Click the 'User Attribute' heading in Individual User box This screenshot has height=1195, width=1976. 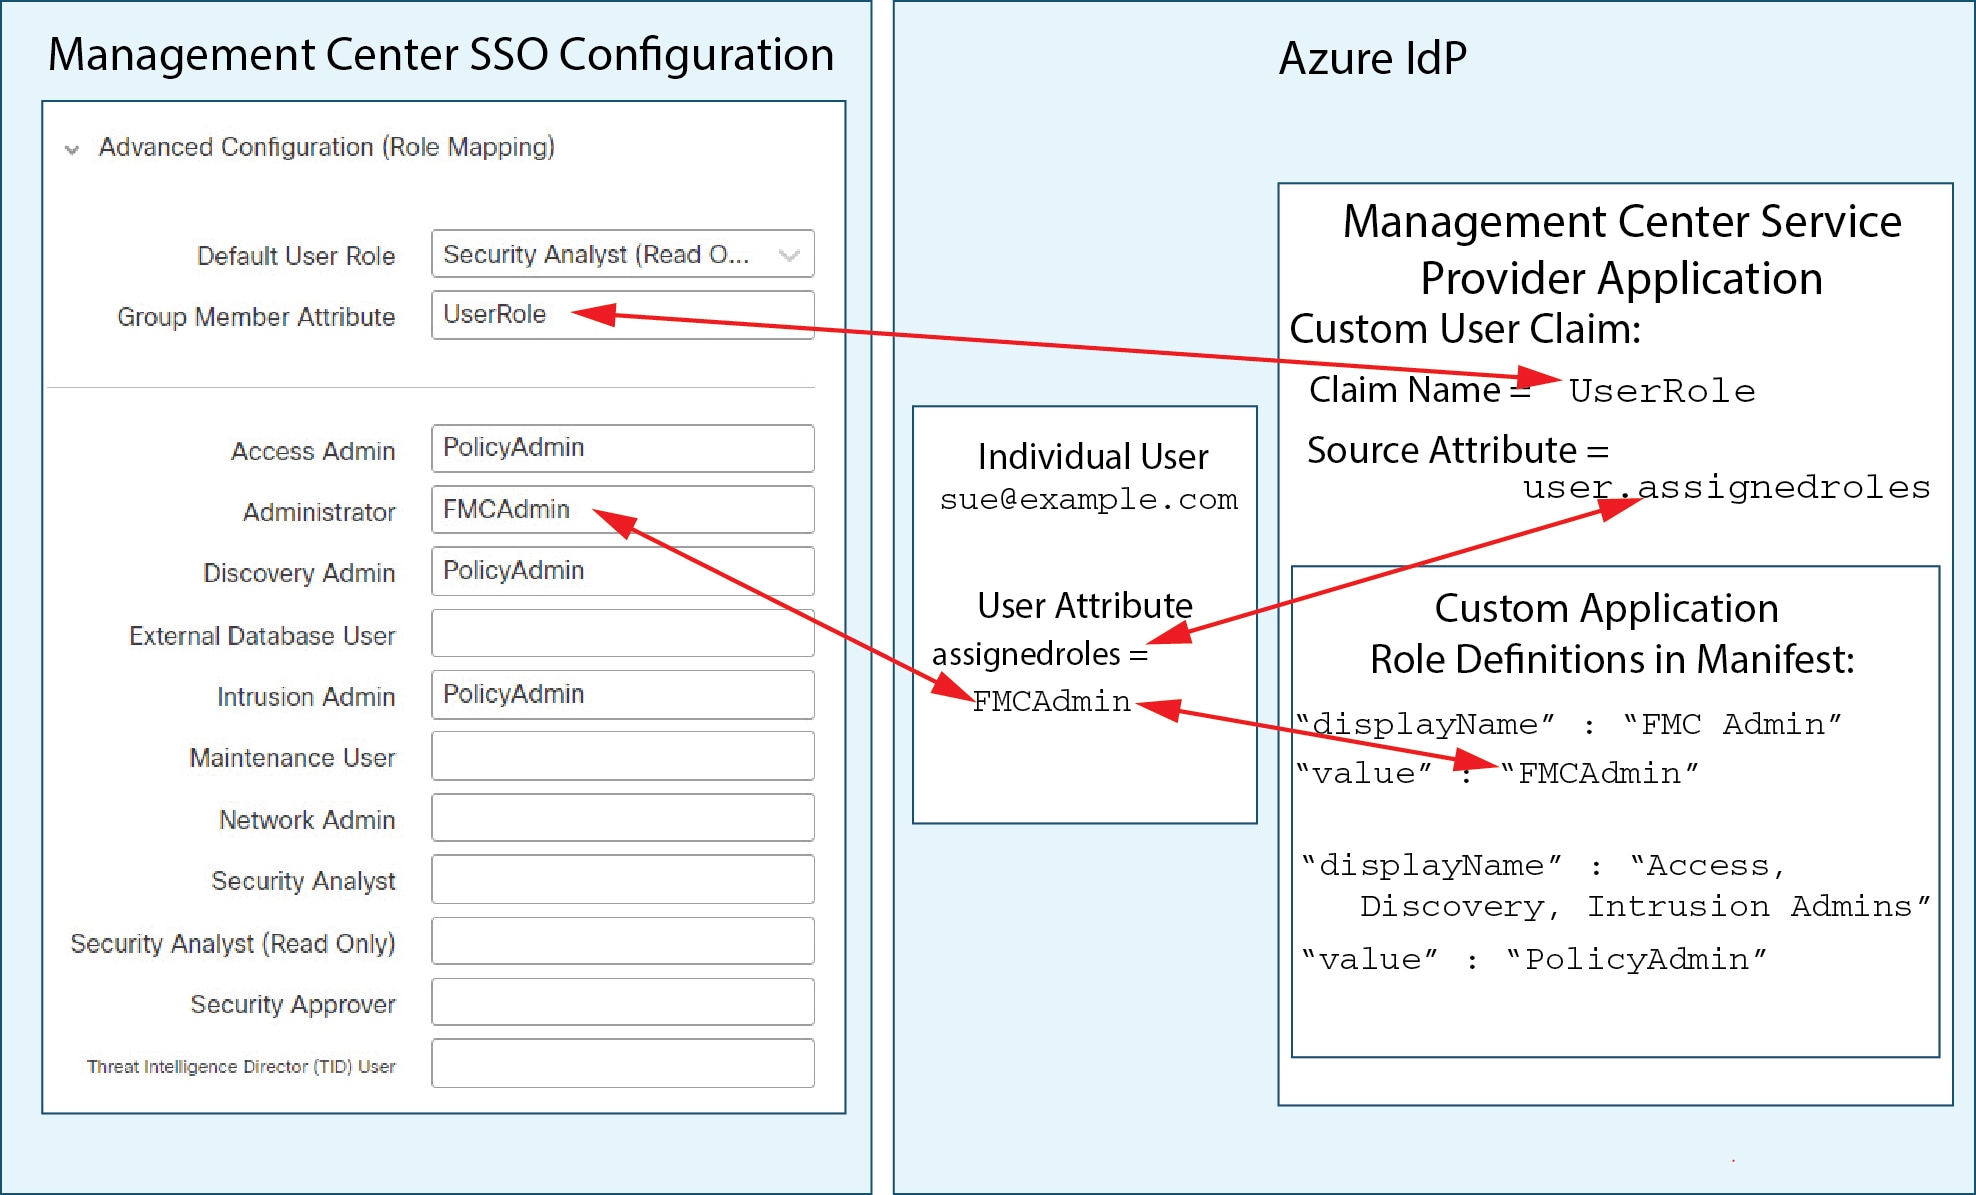1085,605
